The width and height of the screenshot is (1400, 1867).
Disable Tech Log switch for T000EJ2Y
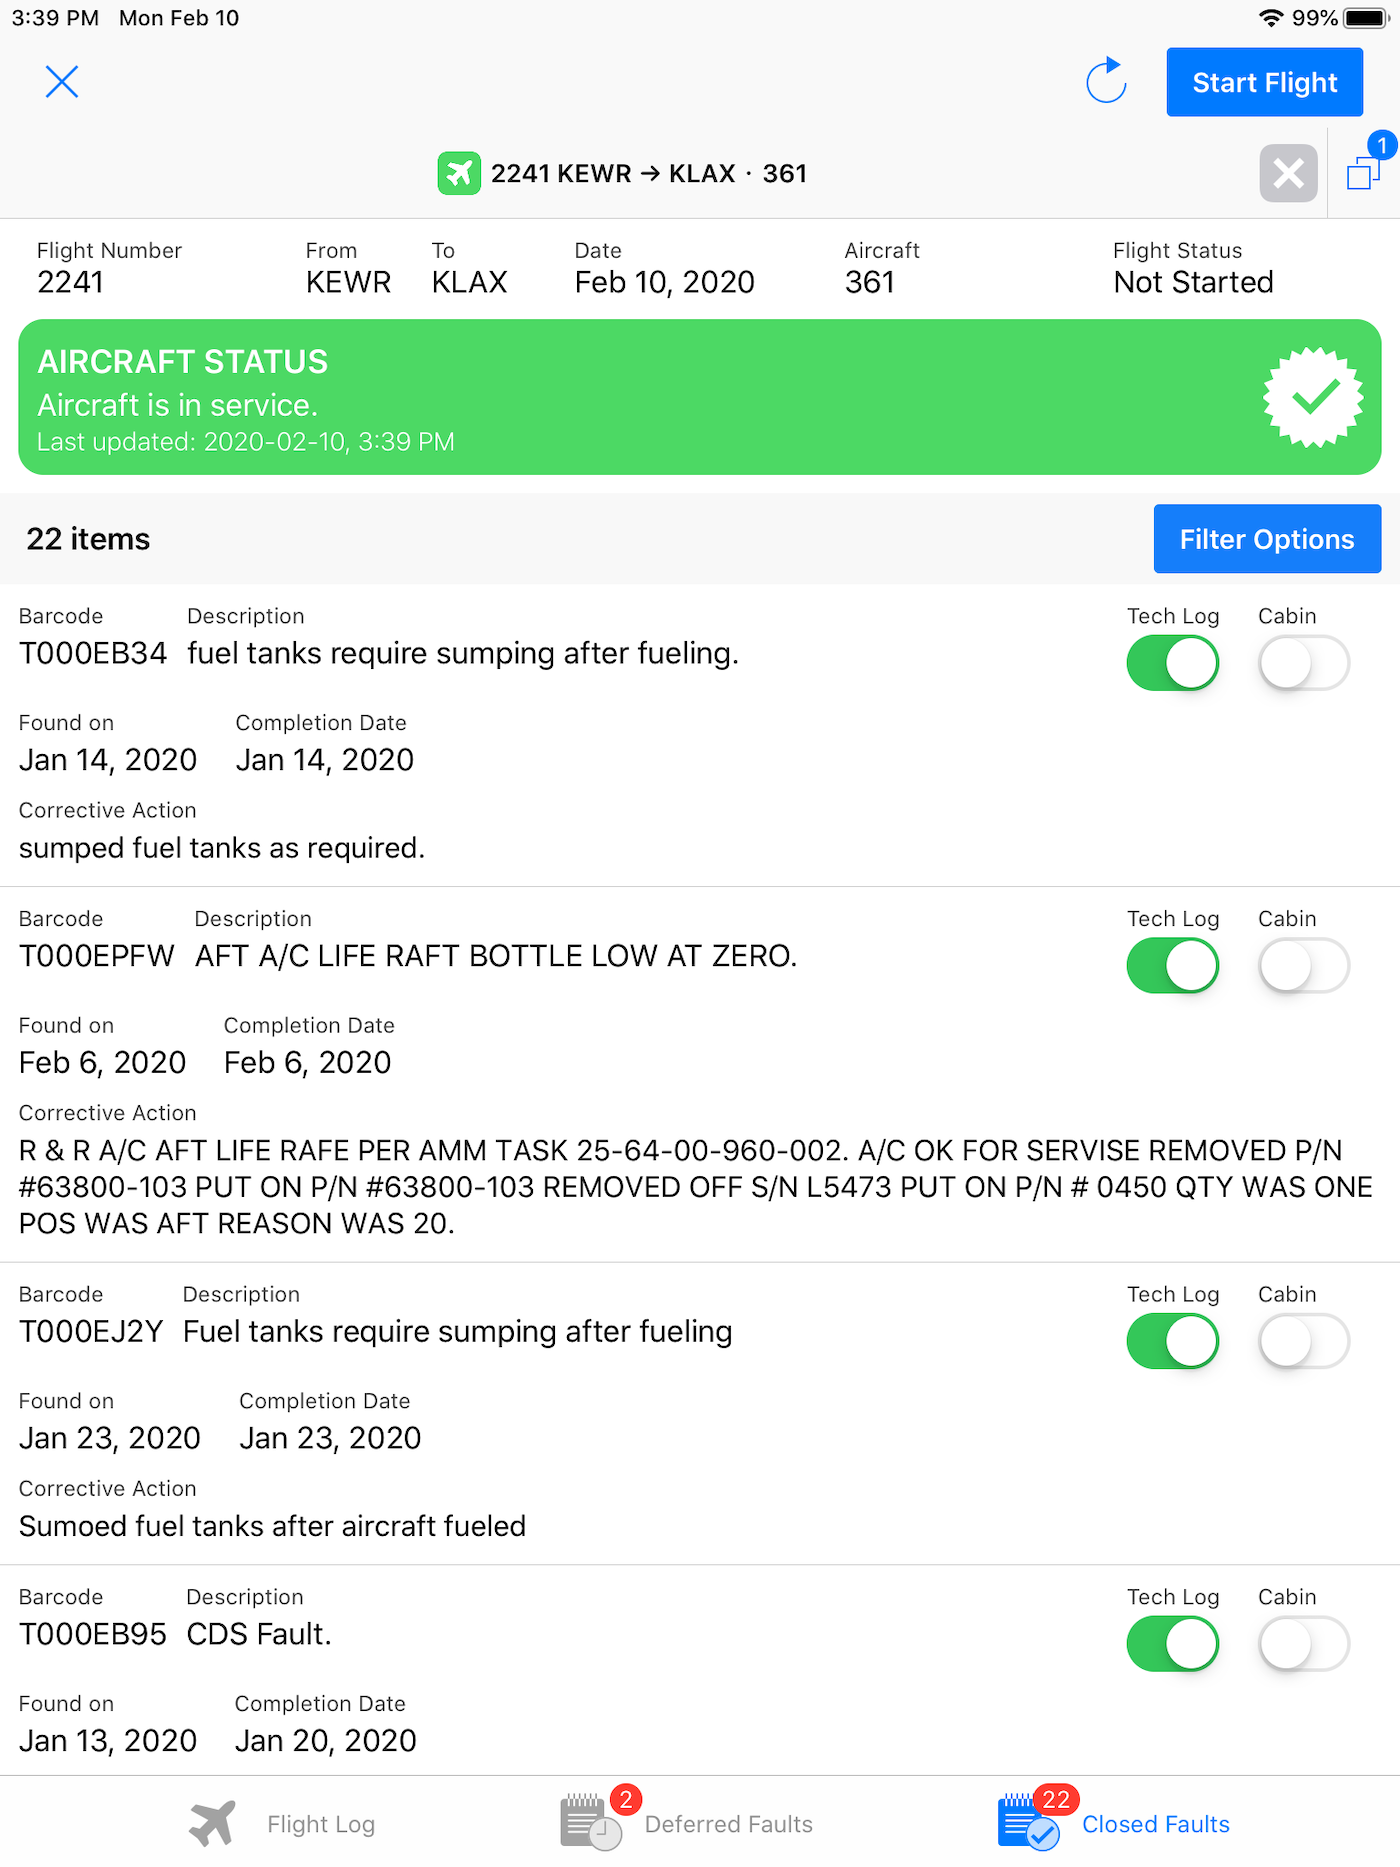(1172, 1341)
